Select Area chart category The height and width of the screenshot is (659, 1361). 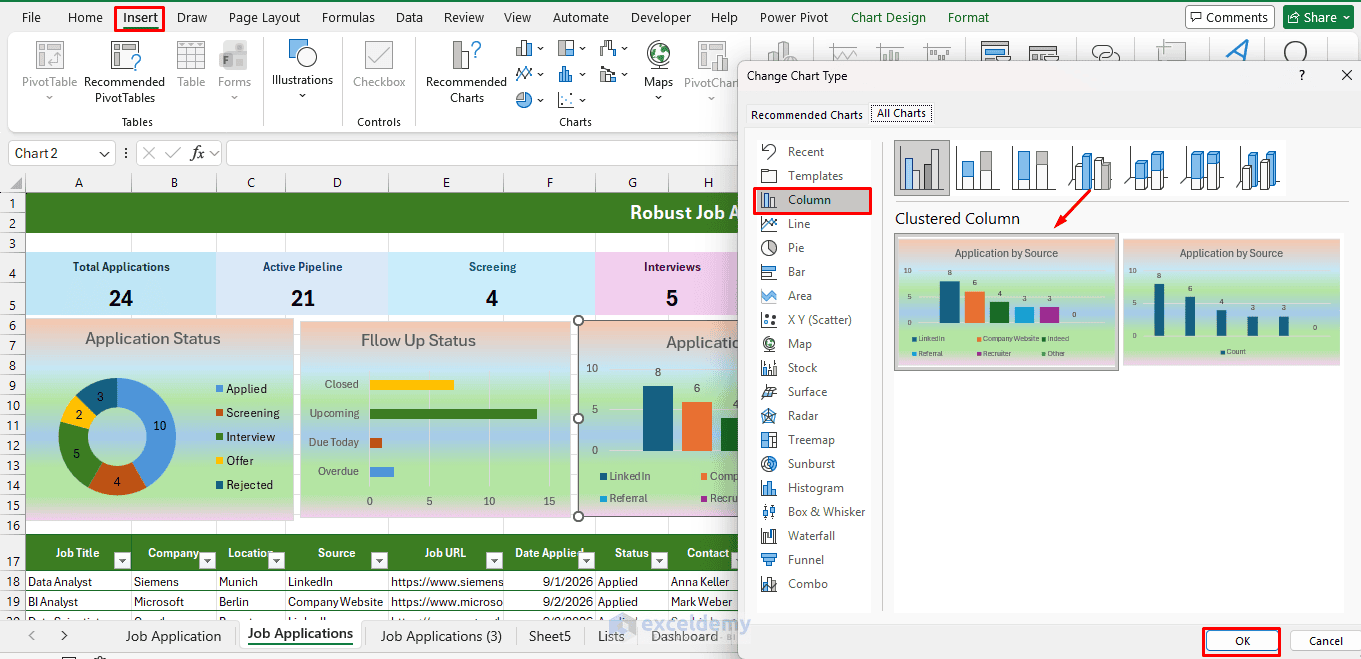(813, 296)
